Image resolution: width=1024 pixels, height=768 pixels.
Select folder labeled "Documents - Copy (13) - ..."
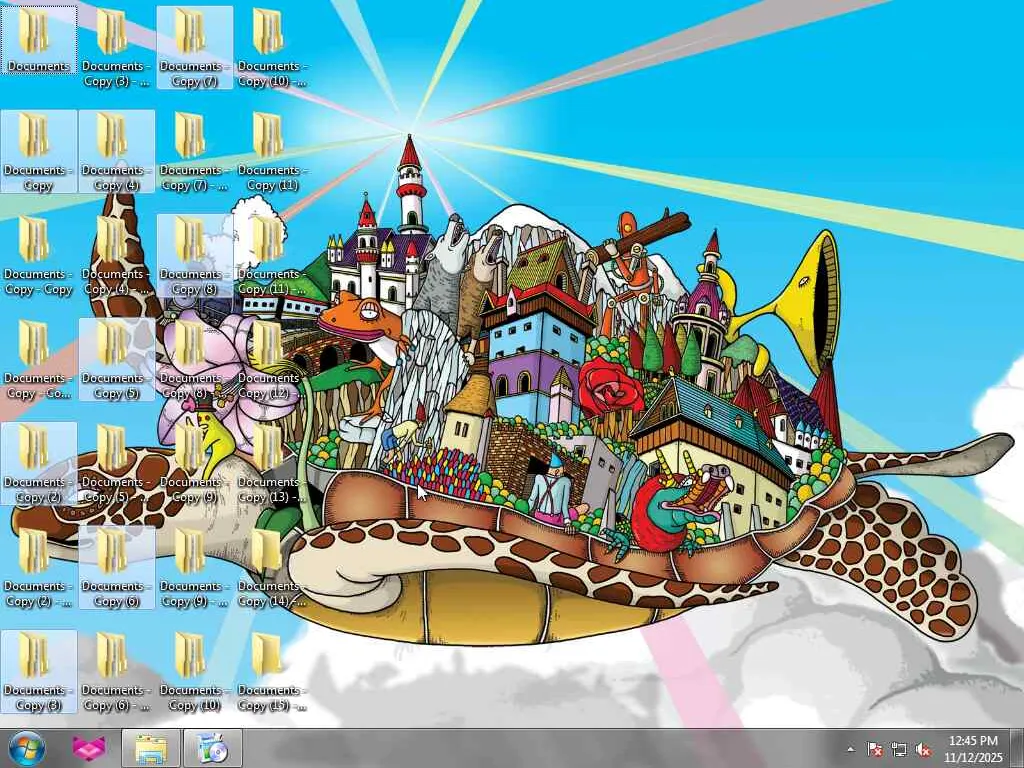pos(272,464)
